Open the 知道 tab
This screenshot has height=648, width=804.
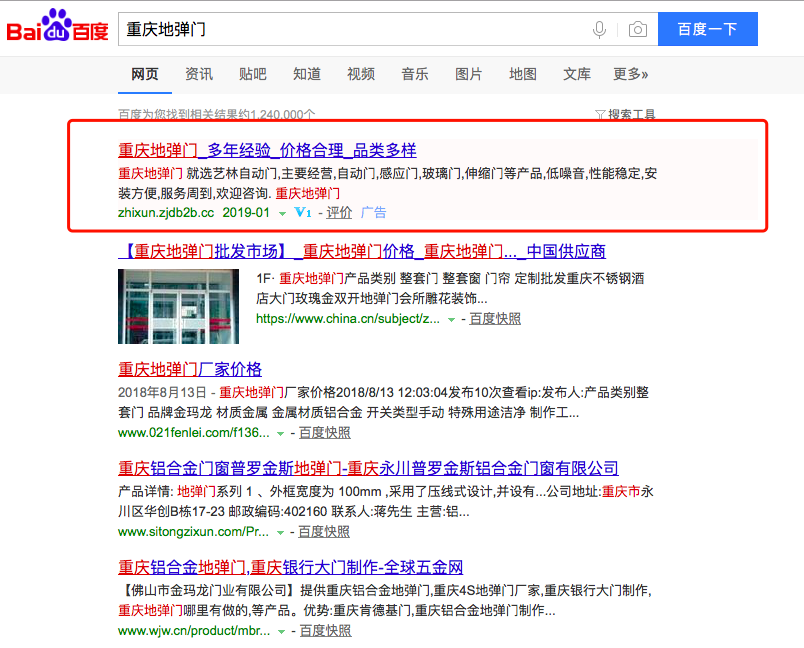coord(307,74)
